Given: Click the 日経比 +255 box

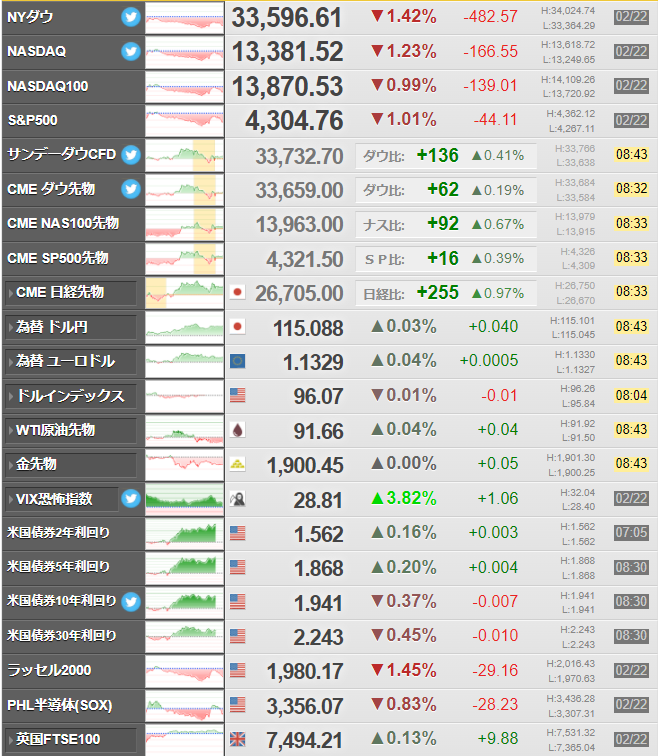Looking at the screenshot, I should point(446,293).
